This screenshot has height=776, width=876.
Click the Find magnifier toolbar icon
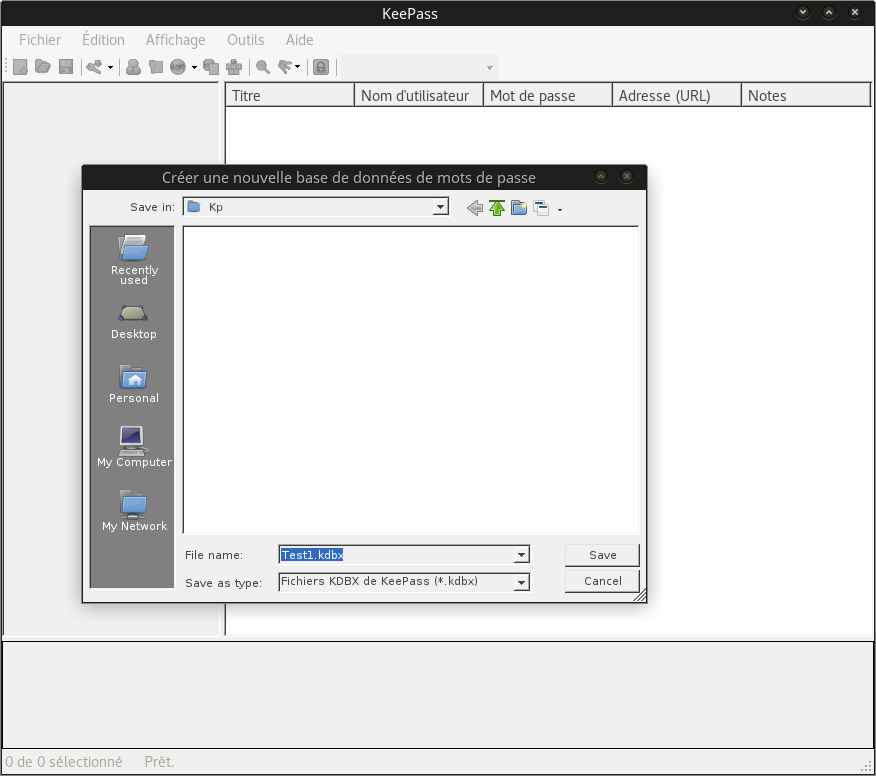pos(263,67)
